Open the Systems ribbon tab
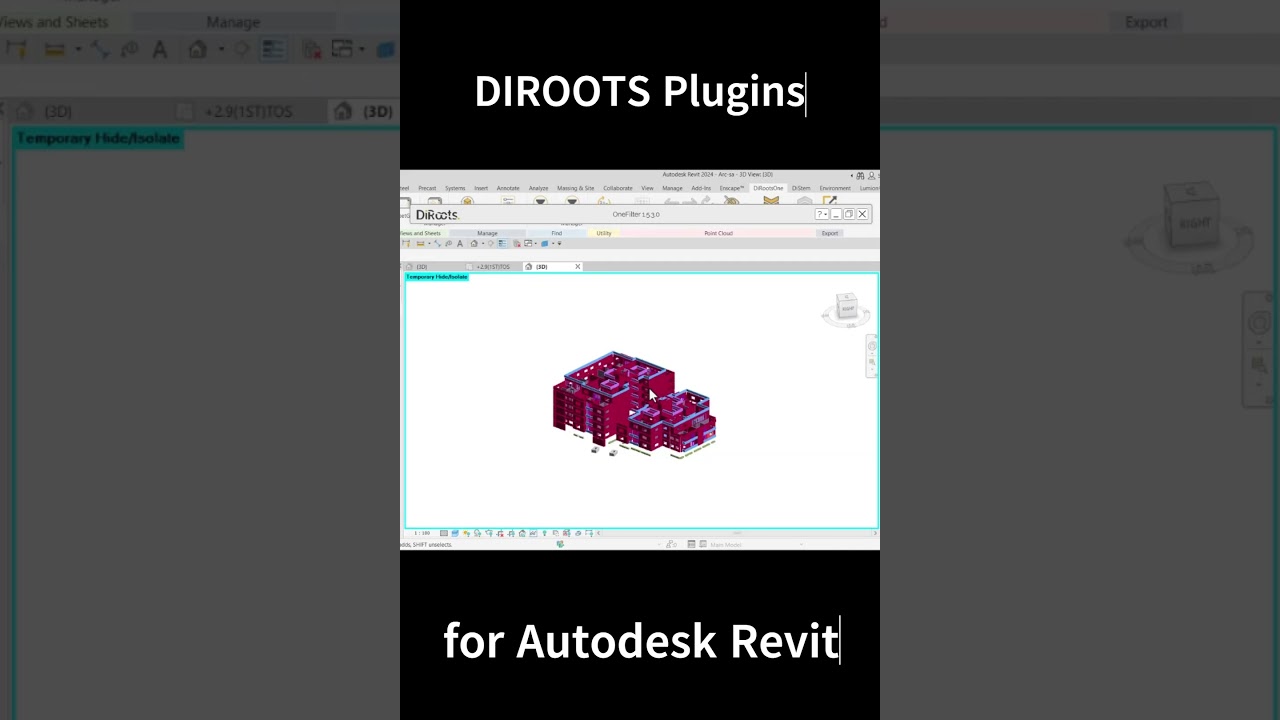1280x720 pixels. pyautogui.click(x=455, y=188)
